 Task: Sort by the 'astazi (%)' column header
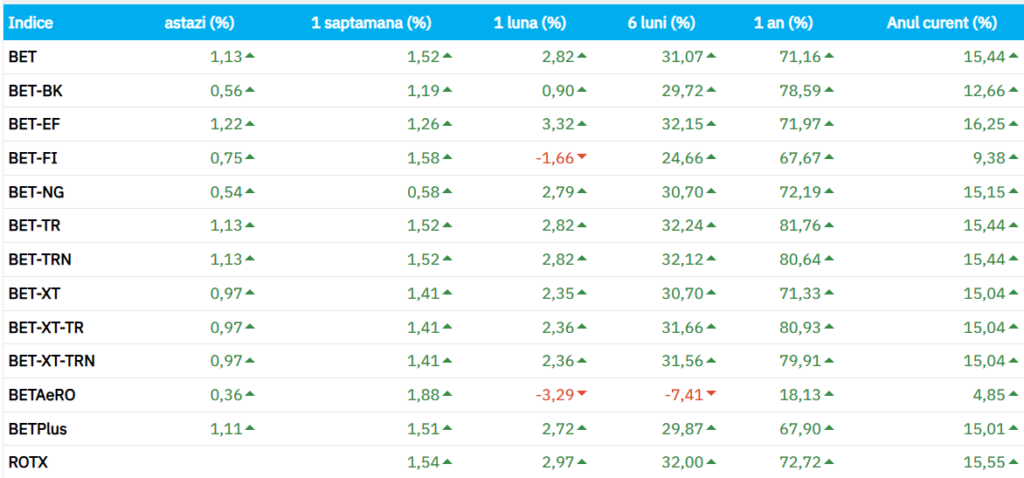coord(200,23)
